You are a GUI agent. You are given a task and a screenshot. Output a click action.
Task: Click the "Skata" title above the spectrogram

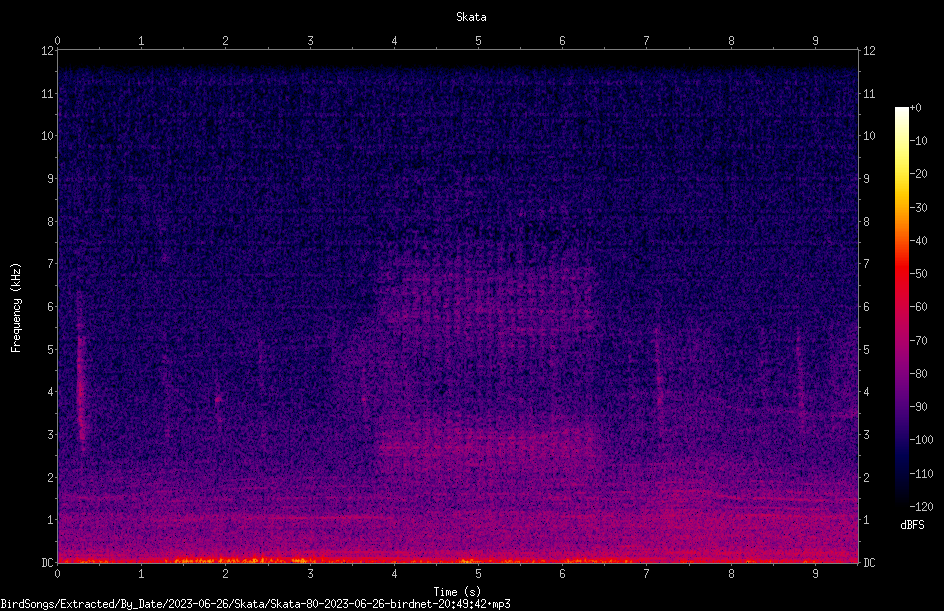(x=471, y=17)
